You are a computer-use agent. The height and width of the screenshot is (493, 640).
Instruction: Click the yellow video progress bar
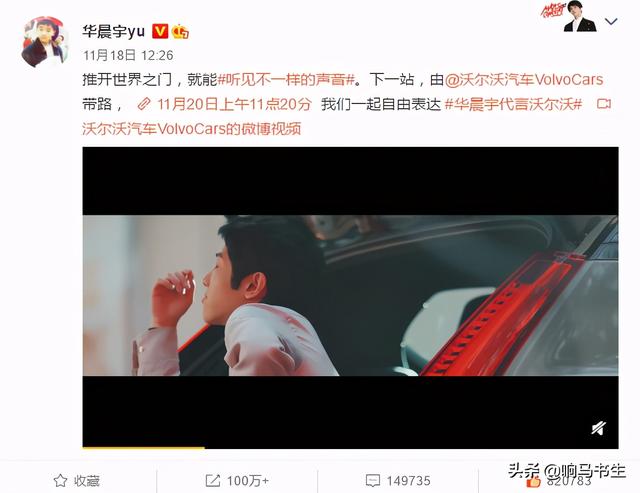coord(144,448)
